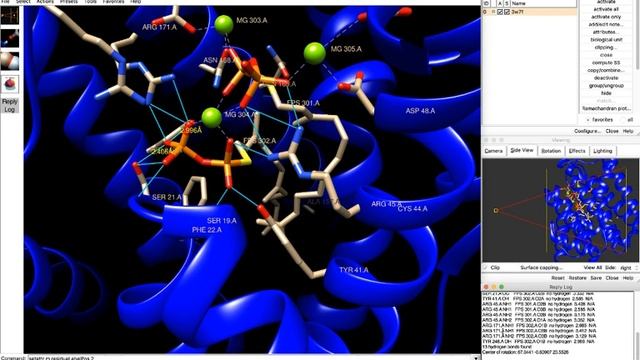This screenshot has width=640, height=360.
Task: Toggle the A (active) checkbox for model 3w7l
Action: tap(500, 12)
